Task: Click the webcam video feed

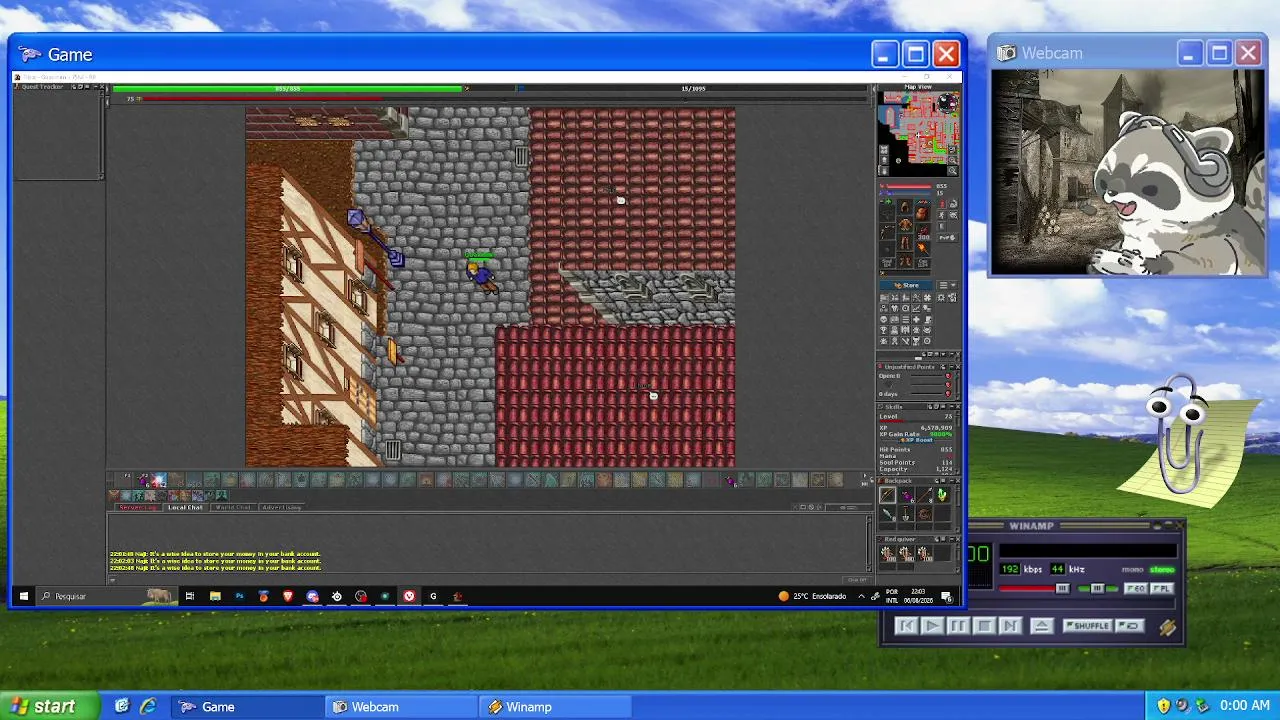Action: (1128, 172)
